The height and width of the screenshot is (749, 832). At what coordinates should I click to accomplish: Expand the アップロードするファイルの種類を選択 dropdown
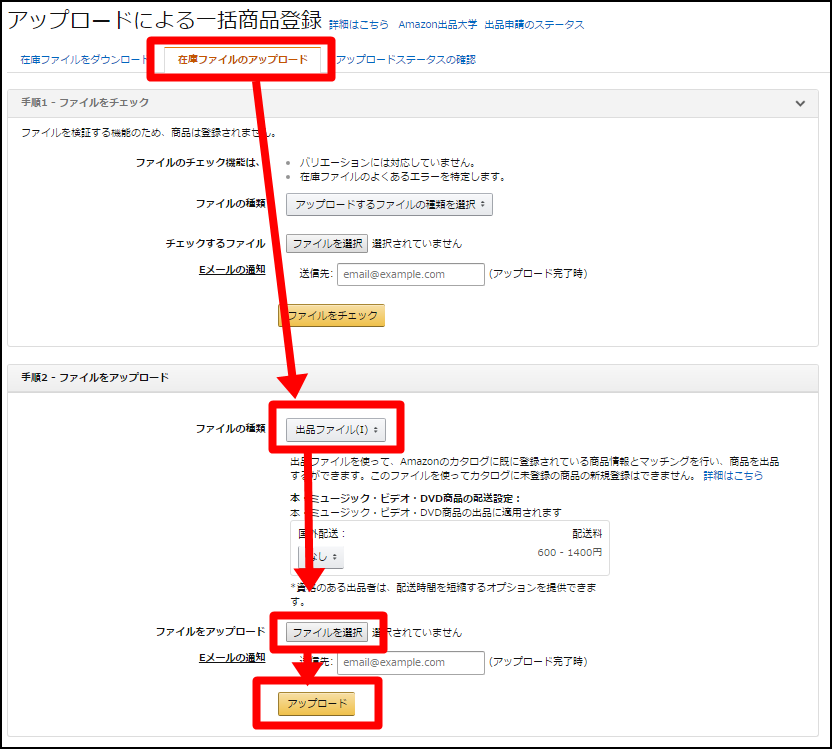389,204
